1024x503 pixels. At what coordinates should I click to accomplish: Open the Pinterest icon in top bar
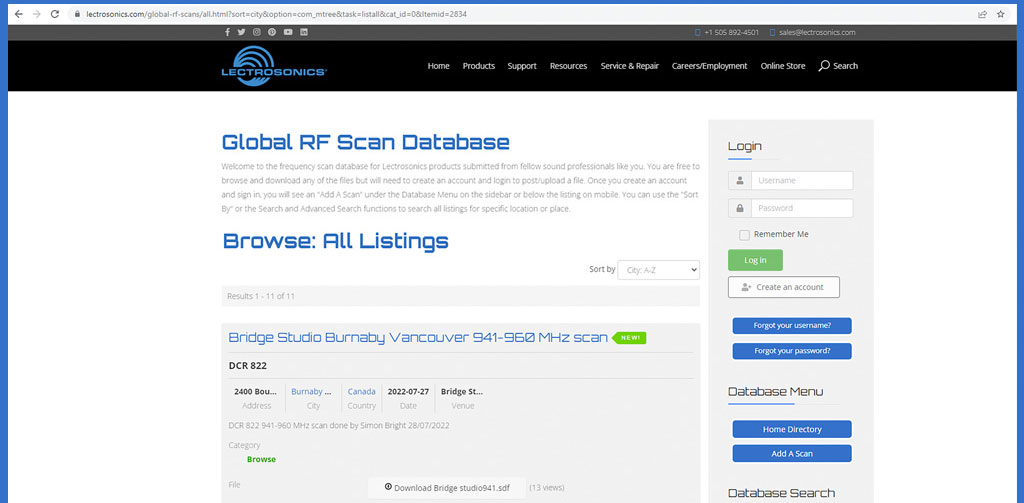(272, 32)
